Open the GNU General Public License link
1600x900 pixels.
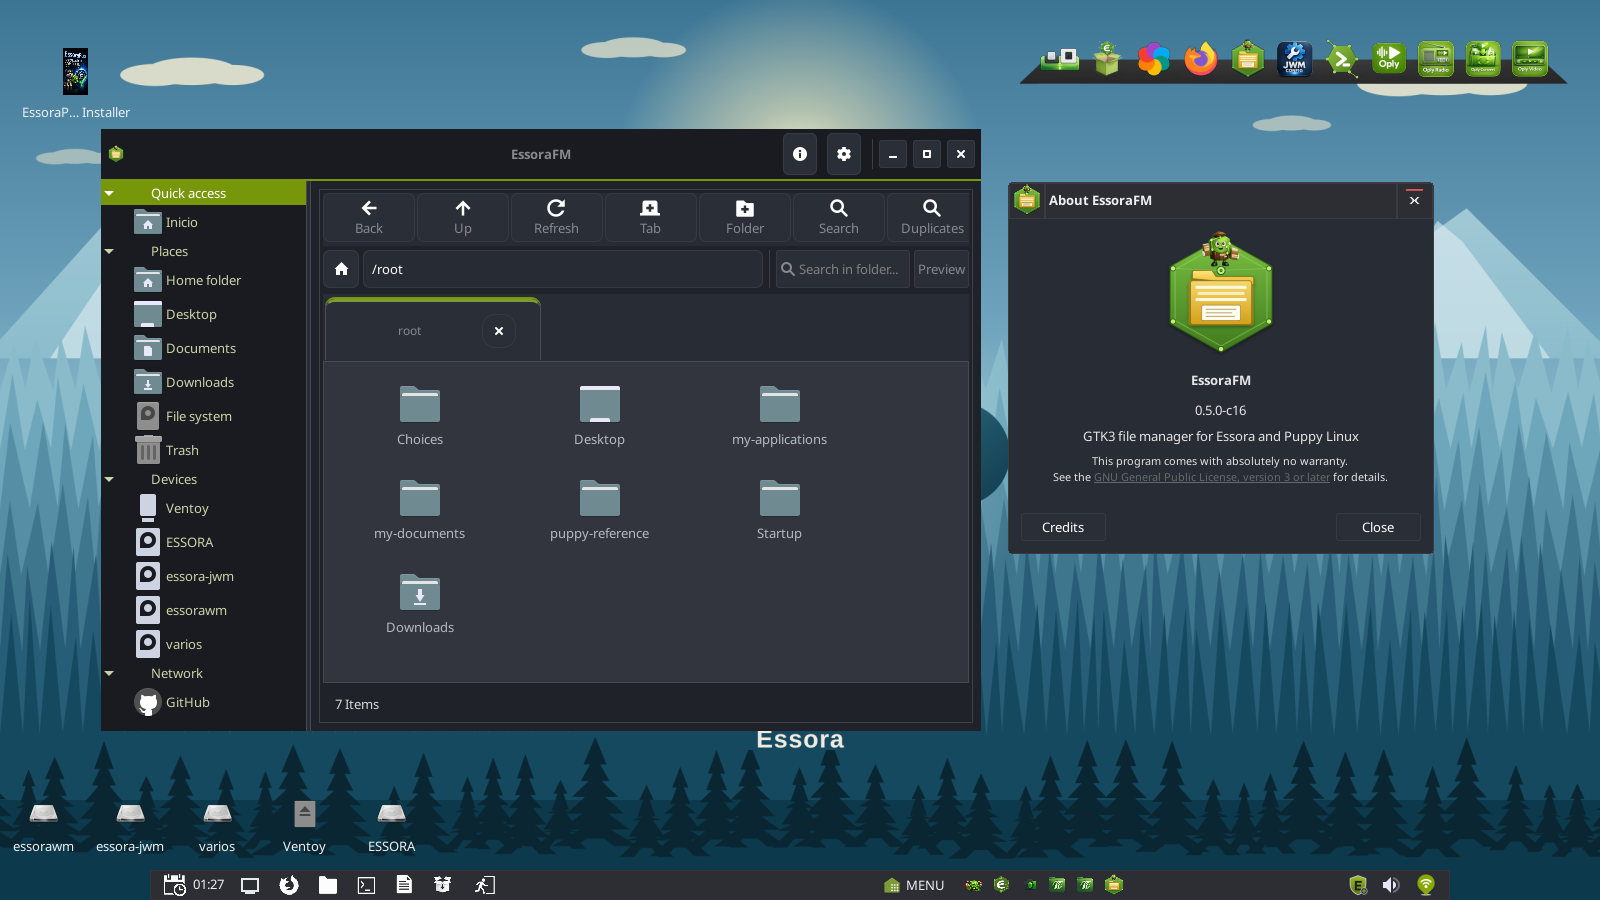(x=1212, y=477)
